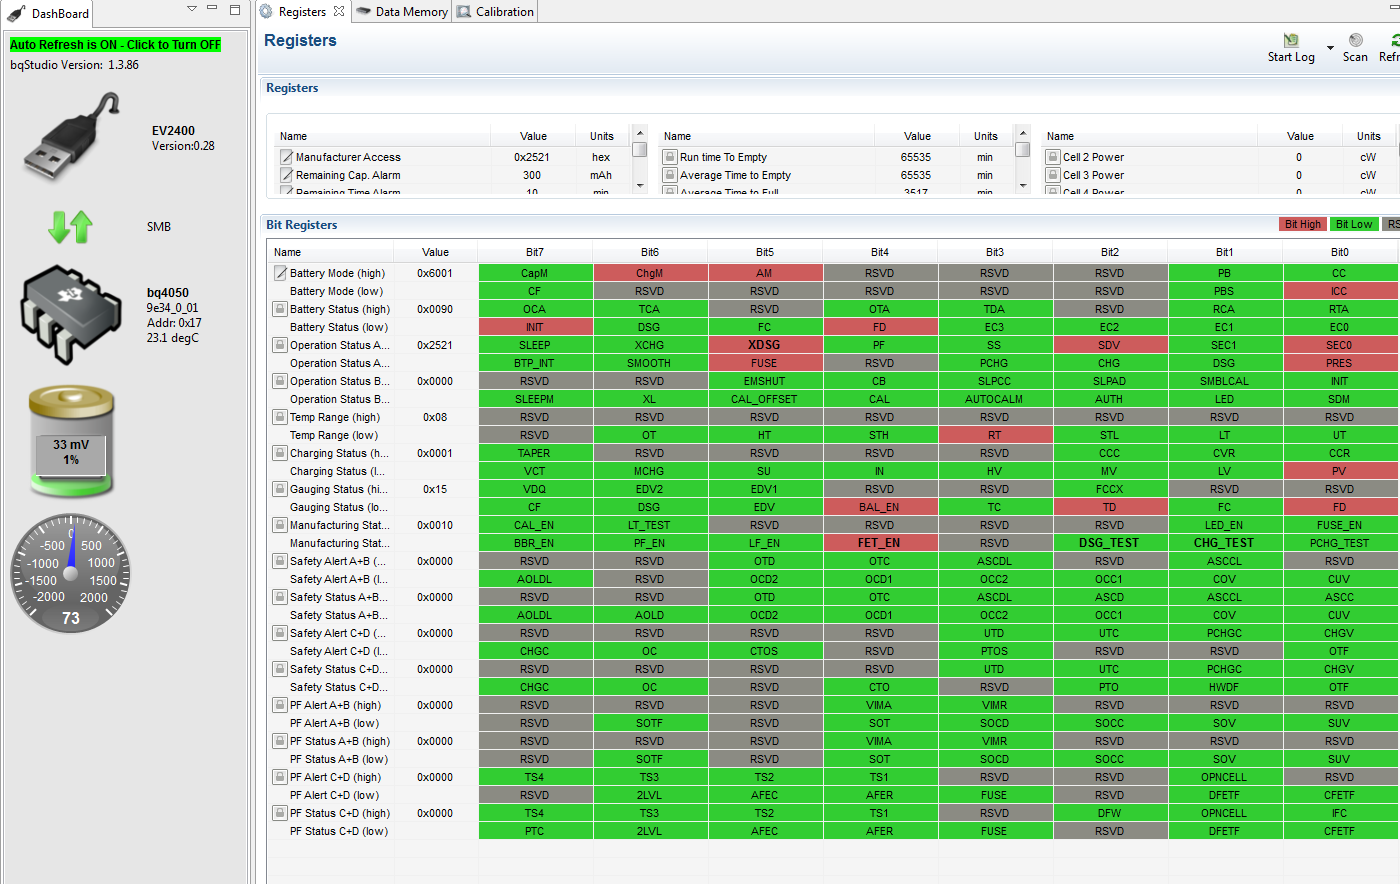The image size is (1400, 884).
Task: Click the Value header in Bit Registers table
Action: 436,252
